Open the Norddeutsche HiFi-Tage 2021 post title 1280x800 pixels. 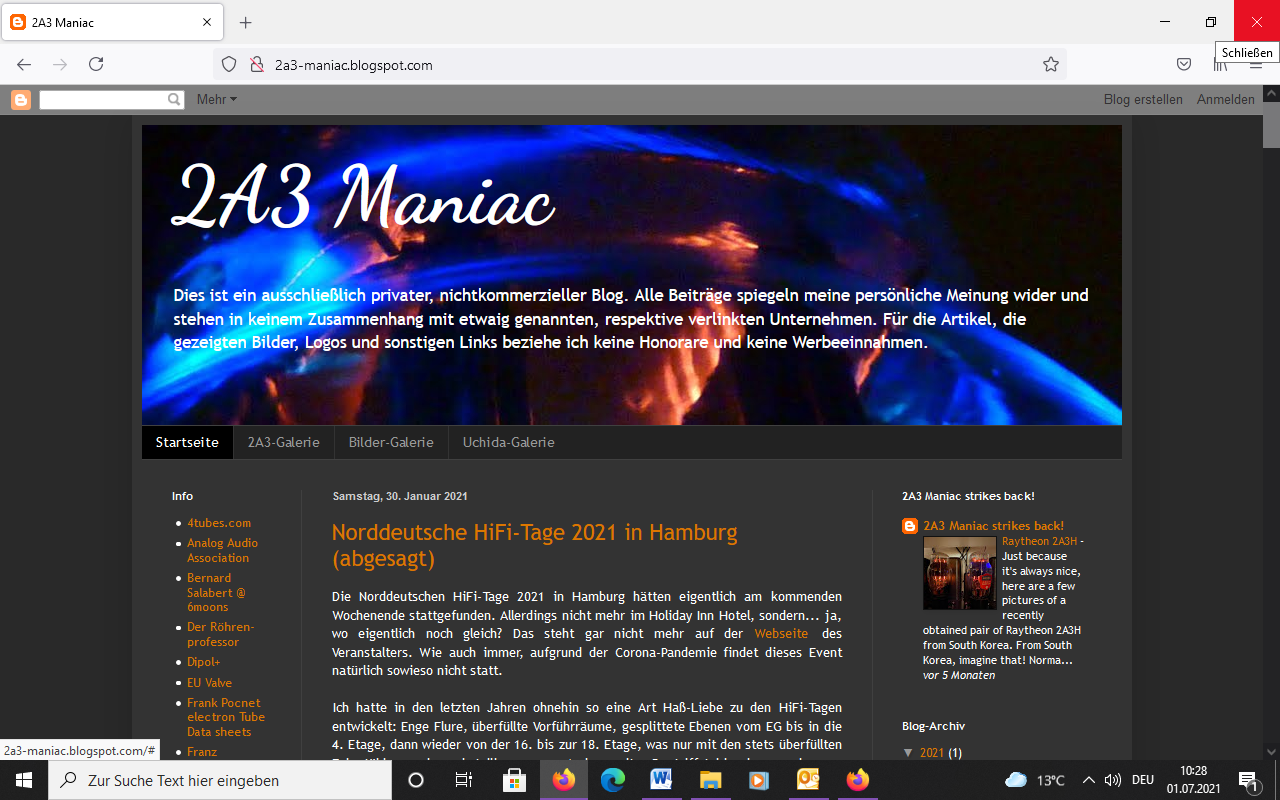point(534,545)
